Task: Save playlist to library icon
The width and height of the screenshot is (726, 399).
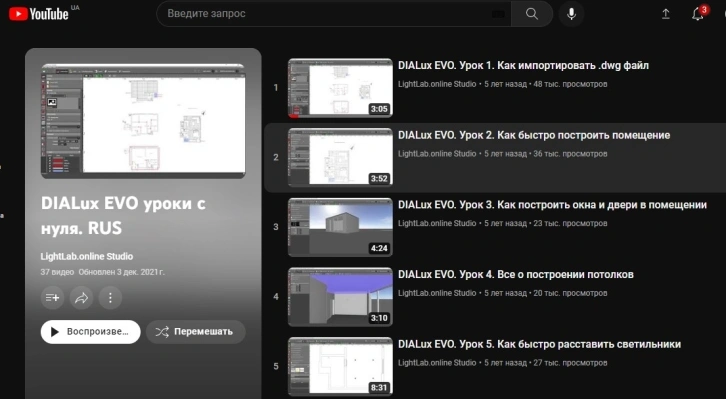Action: point(52,298)
